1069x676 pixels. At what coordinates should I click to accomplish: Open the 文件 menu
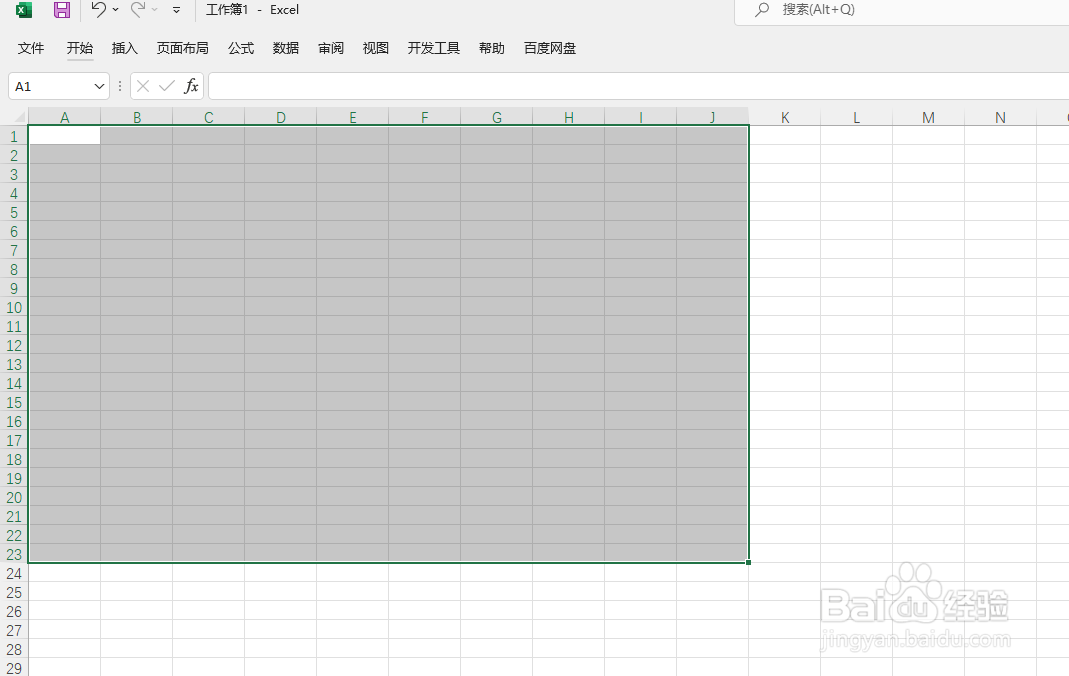click(31, 48)
